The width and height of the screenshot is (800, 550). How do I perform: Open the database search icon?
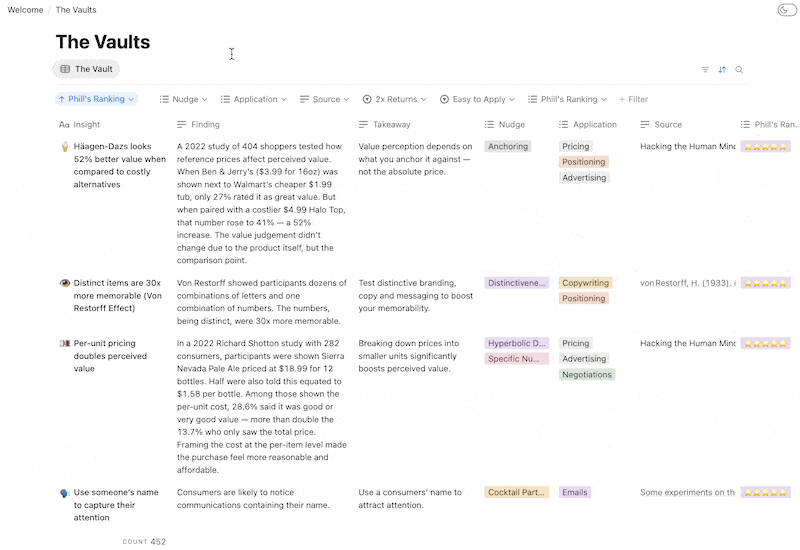pyautogui.click(x=739, y=70)
